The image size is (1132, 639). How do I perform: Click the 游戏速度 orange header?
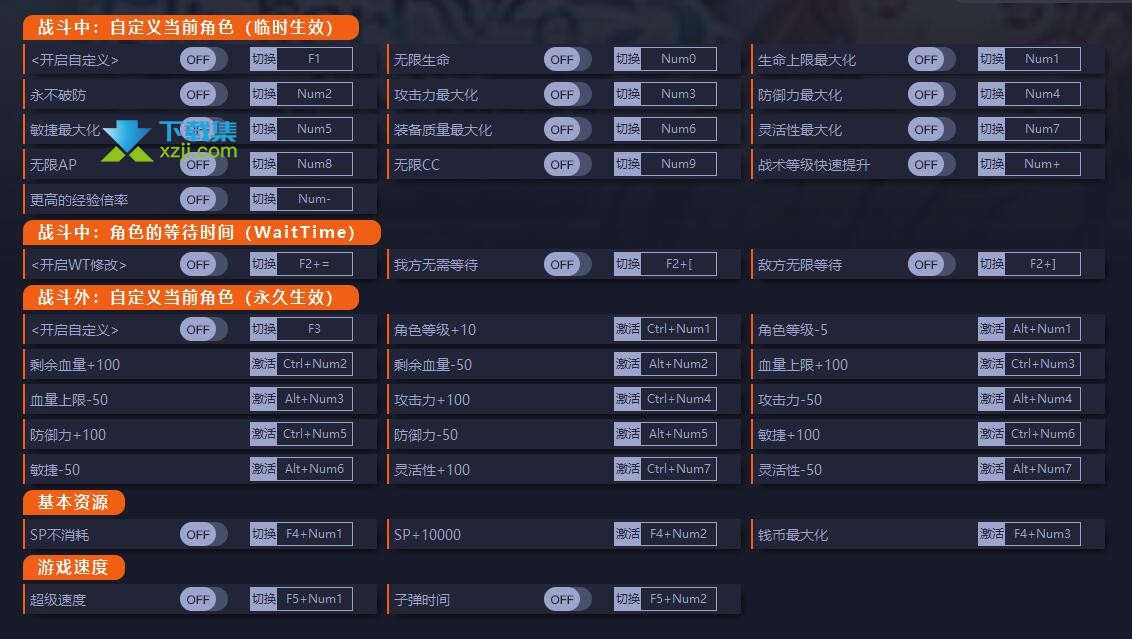[74, 568]
